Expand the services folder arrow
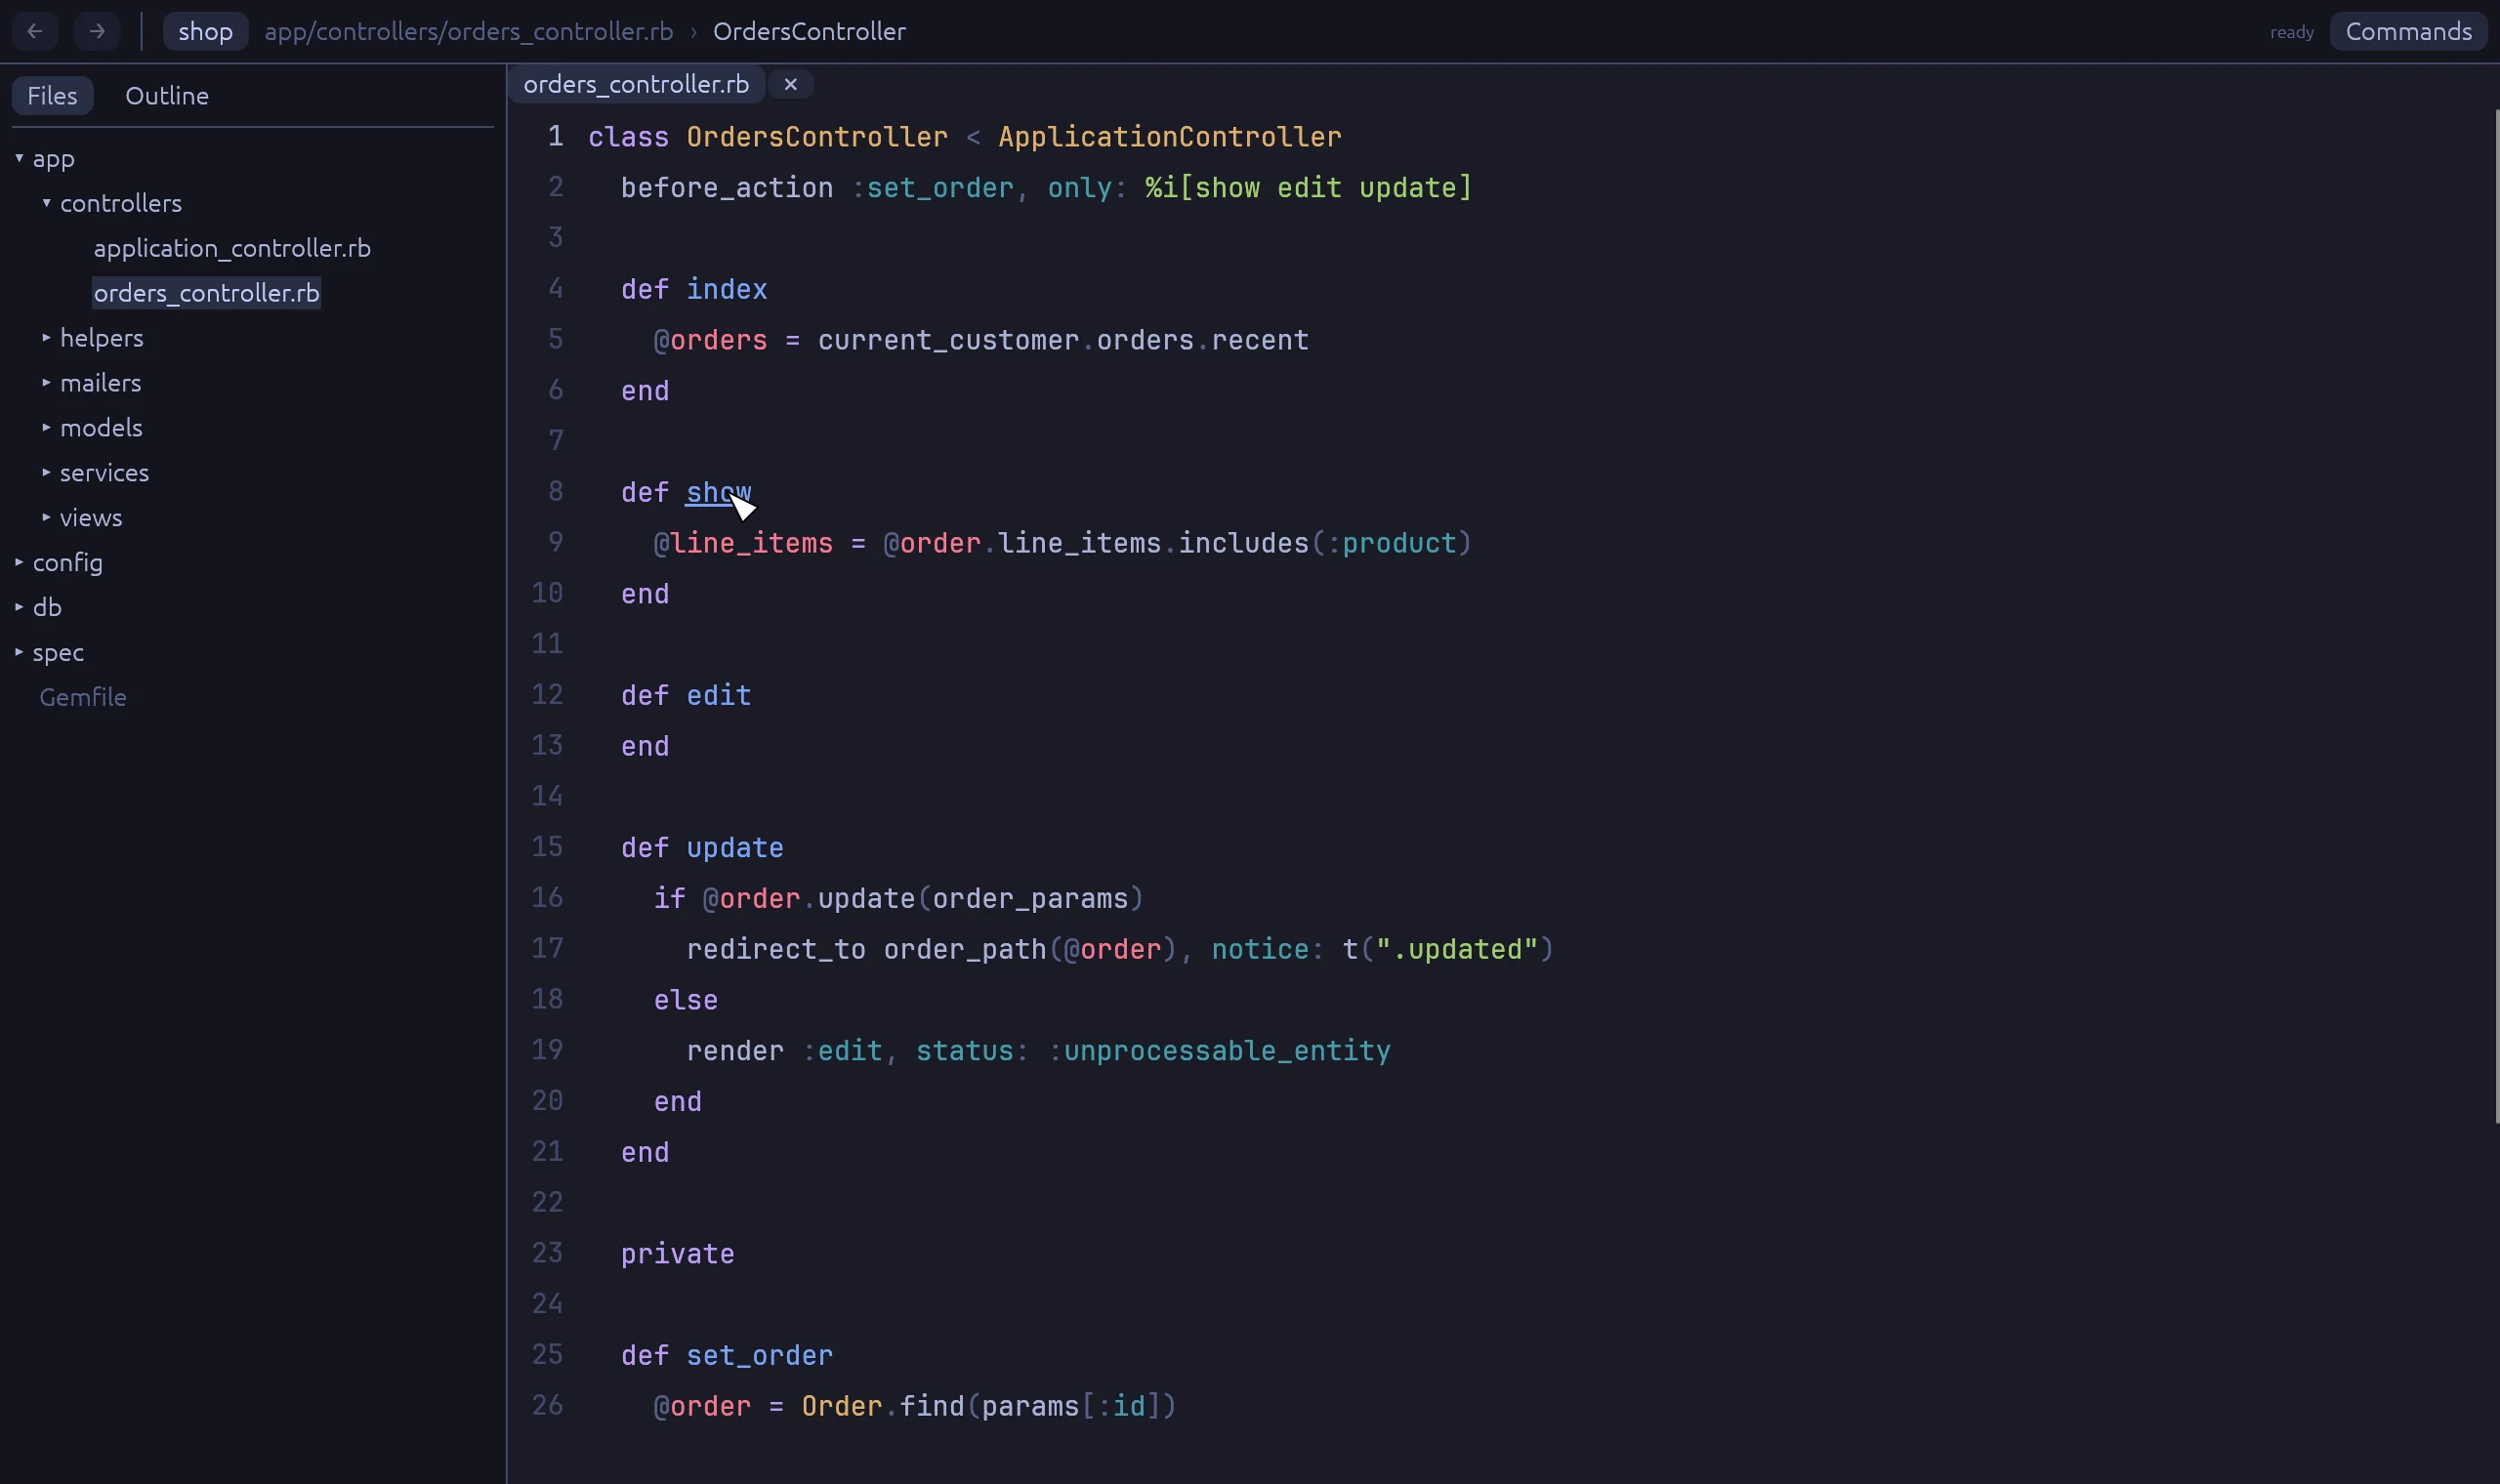 (46, 472)
